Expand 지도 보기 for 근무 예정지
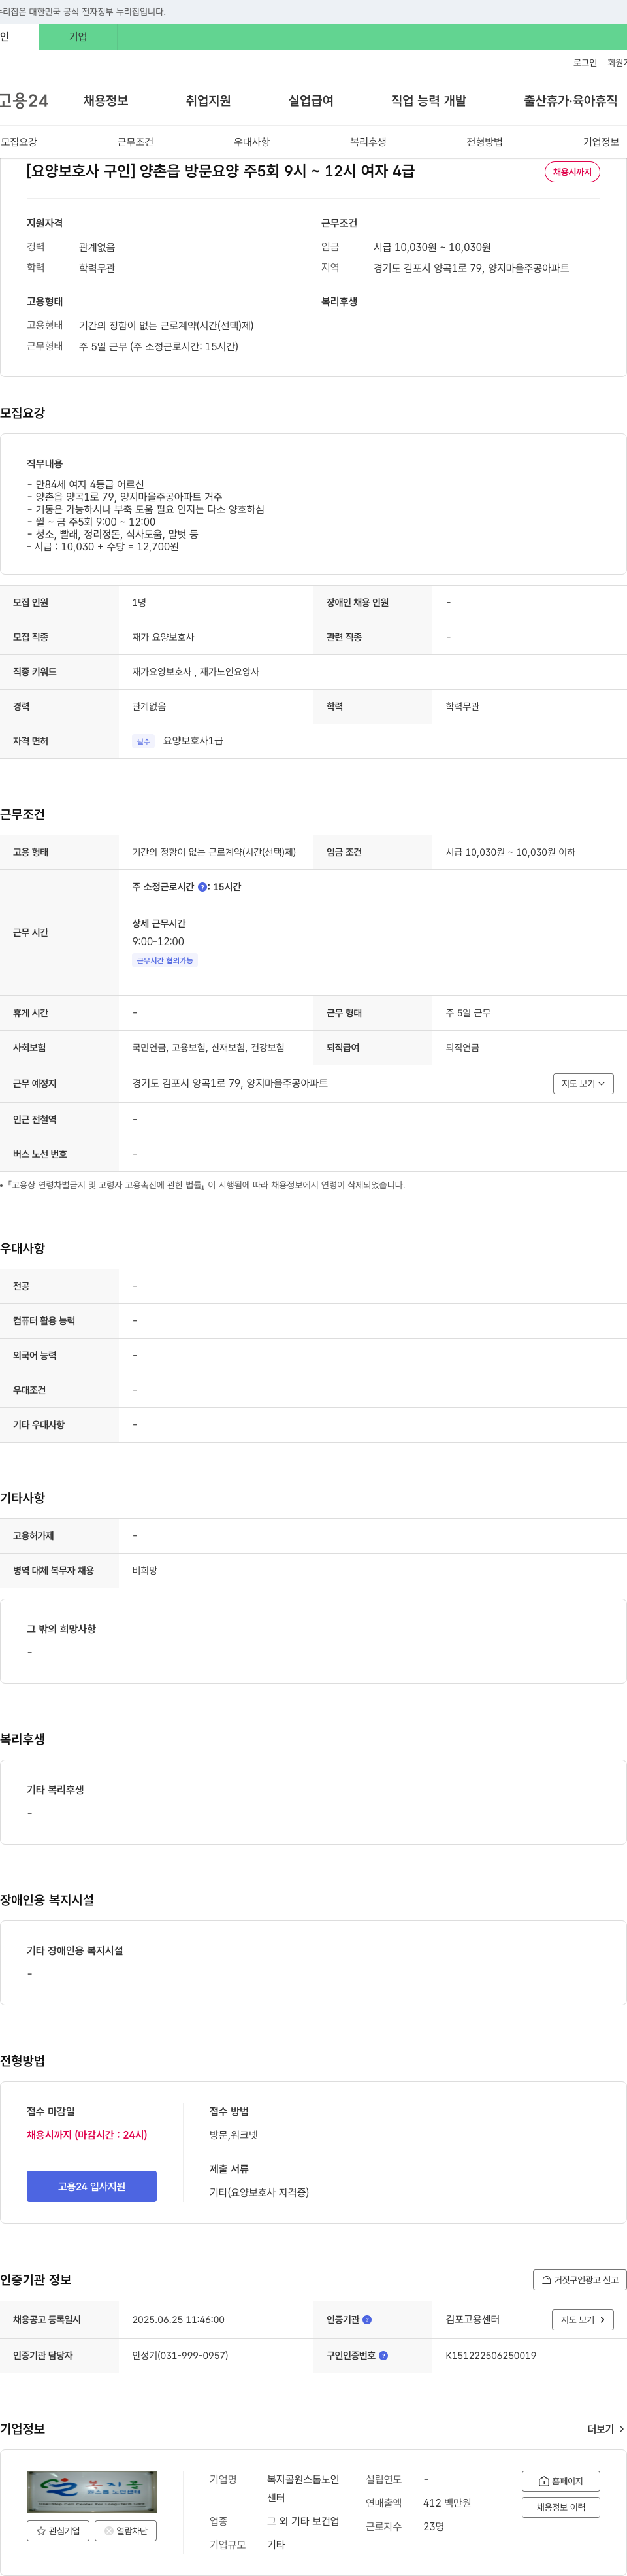627x2576 pixels. 583,1084
